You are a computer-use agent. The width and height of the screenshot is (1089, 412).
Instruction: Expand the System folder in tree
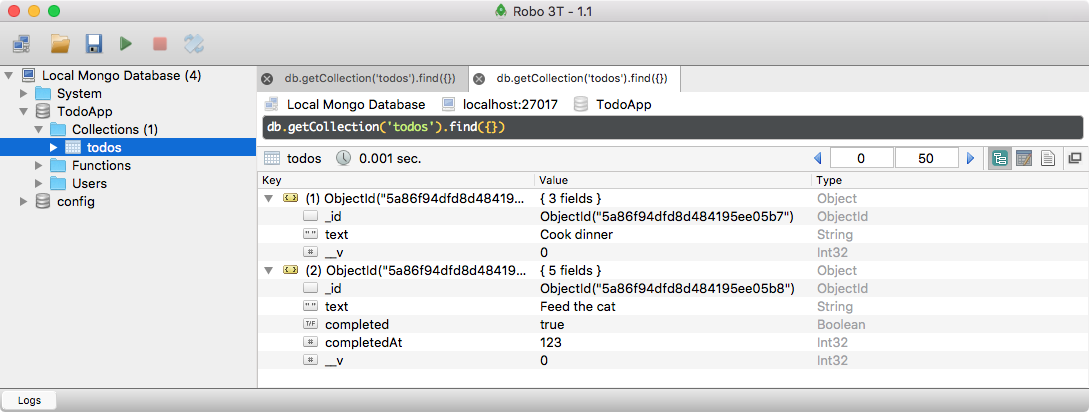pos(24,93)
